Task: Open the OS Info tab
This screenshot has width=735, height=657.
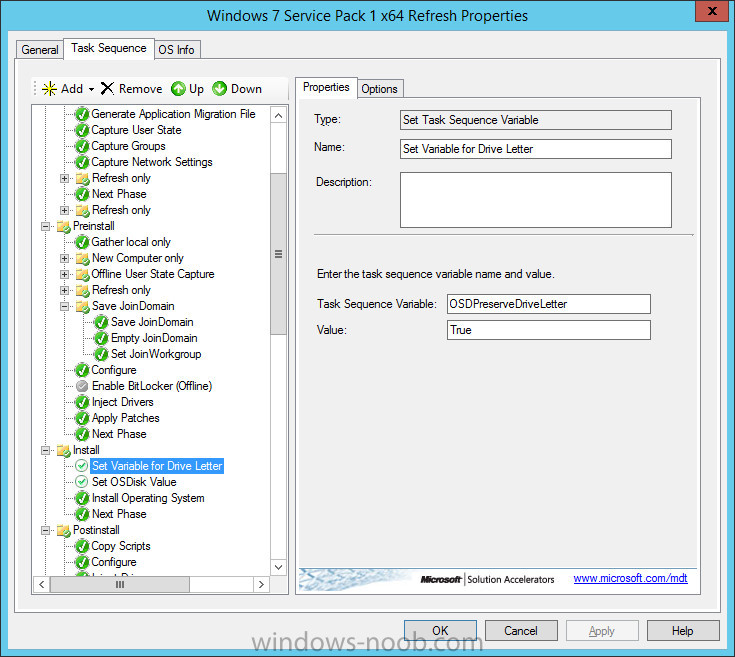Action: coord(176,50)
